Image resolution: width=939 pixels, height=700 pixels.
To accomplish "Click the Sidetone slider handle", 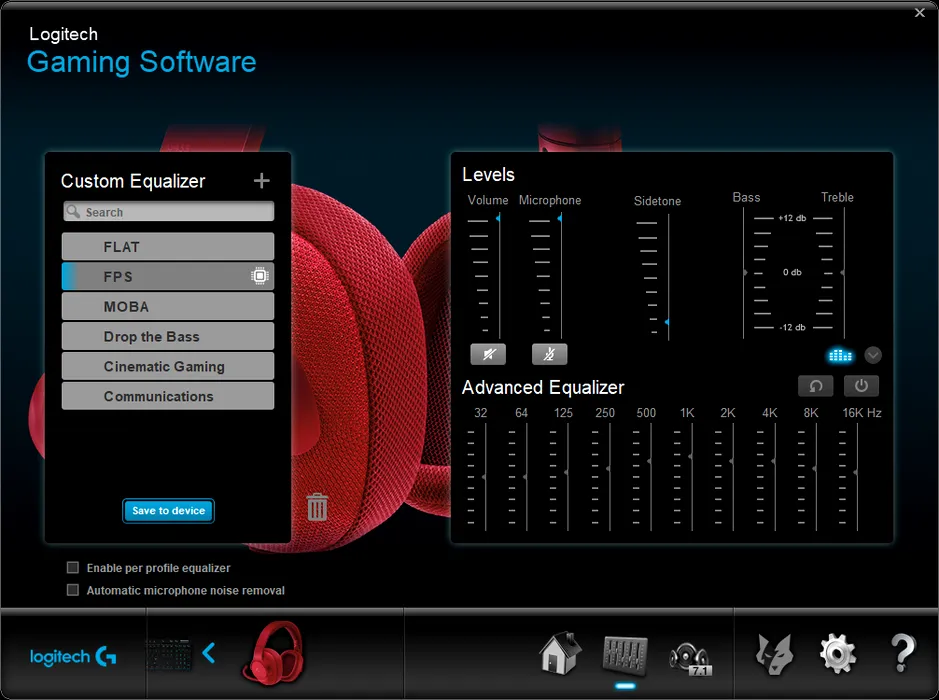I will pos(667,322).
